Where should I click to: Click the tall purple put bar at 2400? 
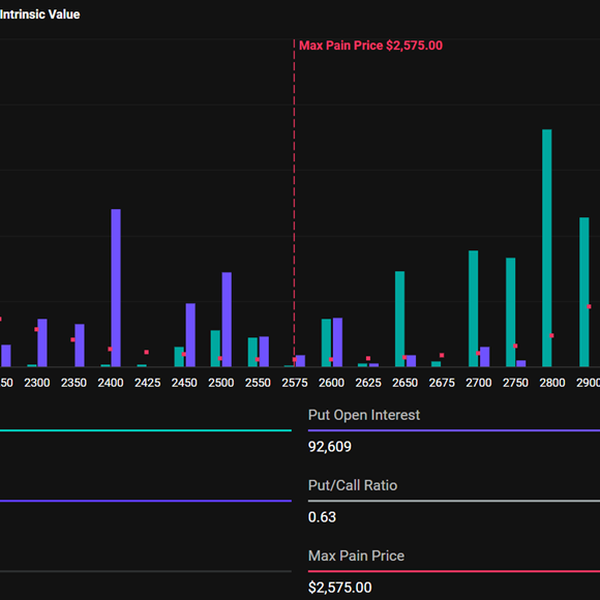[x=116, y=288]
